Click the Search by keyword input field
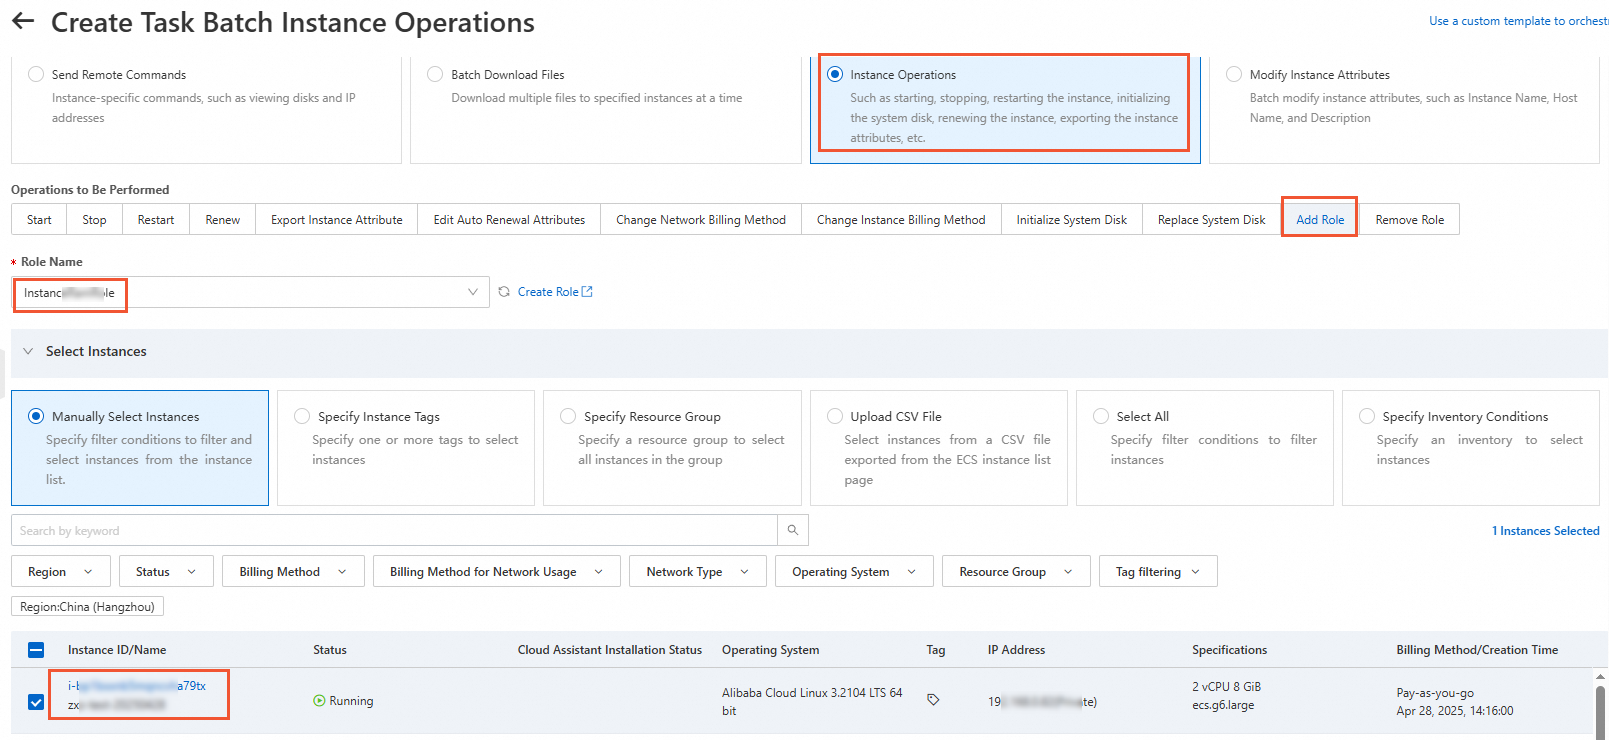This screenshot has height=740, width=1609. [x=394, y=530]
